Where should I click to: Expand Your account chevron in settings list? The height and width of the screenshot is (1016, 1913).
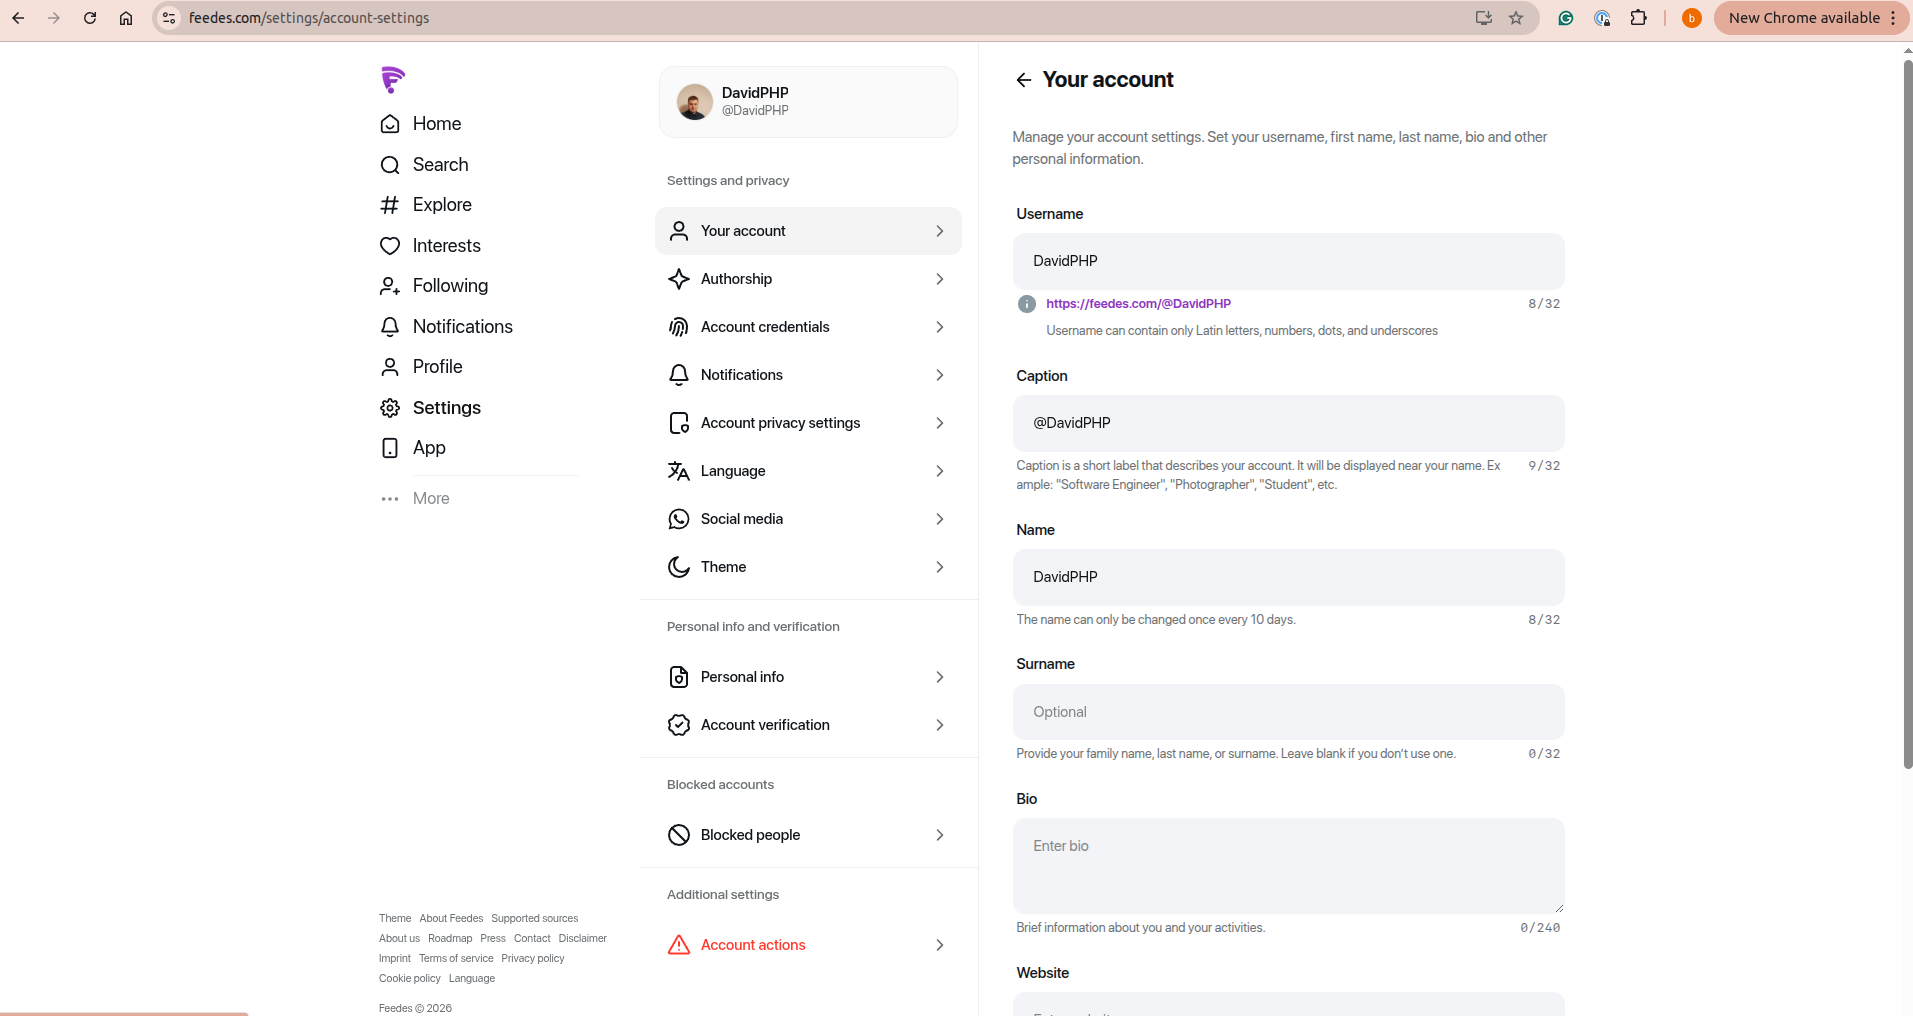(939, 231)
